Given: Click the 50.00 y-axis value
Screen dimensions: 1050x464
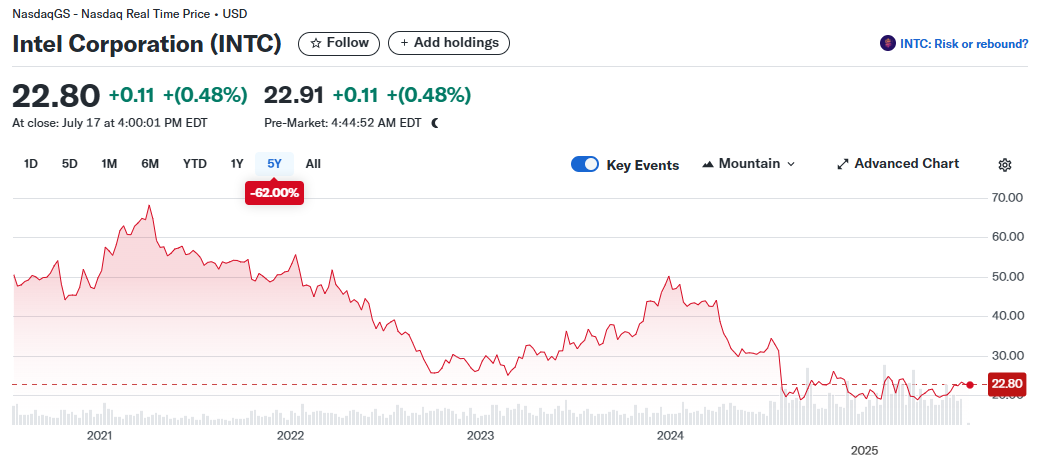Looking at the screenshot, I should coord(1006,277).
